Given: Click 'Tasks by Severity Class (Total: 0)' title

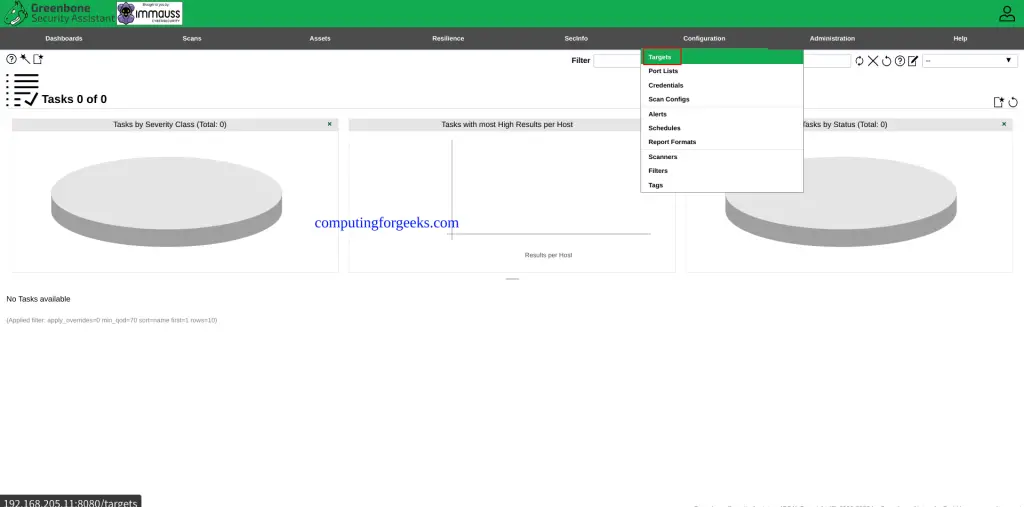Looking at the screenshot, I should (x=170, y=124).
